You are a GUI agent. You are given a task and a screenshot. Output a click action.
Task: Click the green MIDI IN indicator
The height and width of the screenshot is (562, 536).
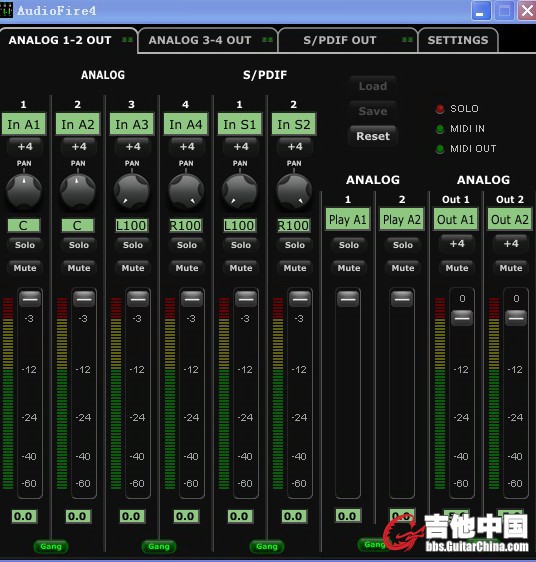(440, 129)
